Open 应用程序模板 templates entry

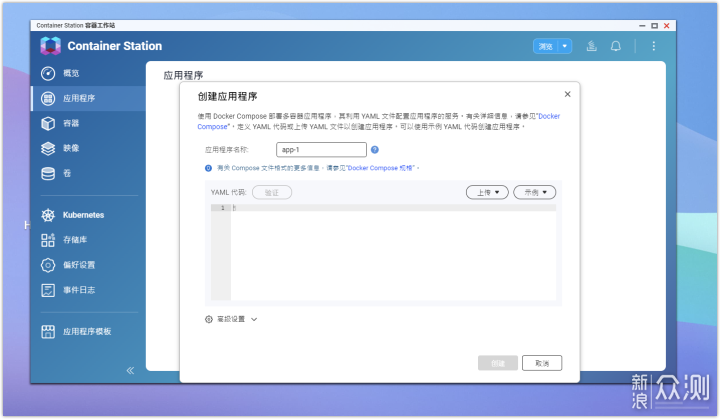(88, 331)
